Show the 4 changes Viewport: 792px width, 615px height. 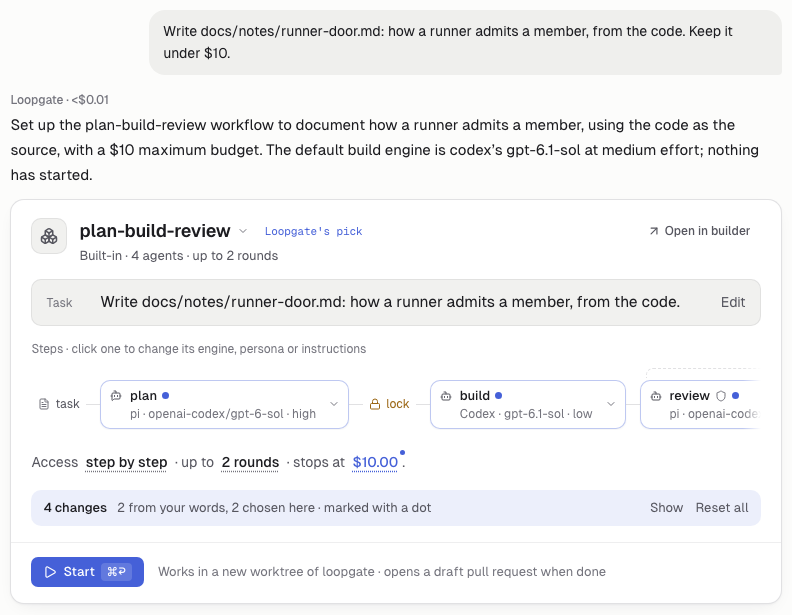click(x=666, y=508)
